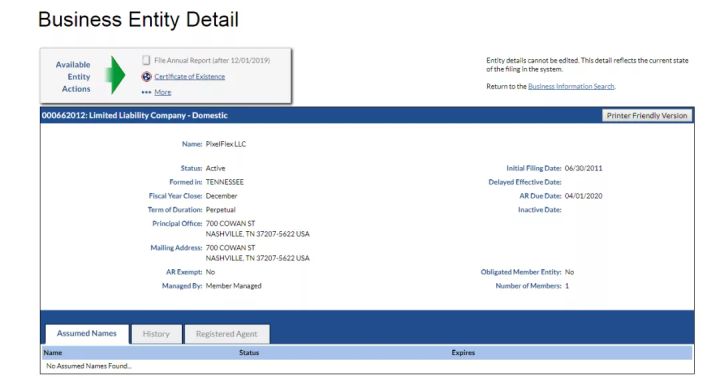
Task: Sort by the Expires column header
Action: point(463,353)
